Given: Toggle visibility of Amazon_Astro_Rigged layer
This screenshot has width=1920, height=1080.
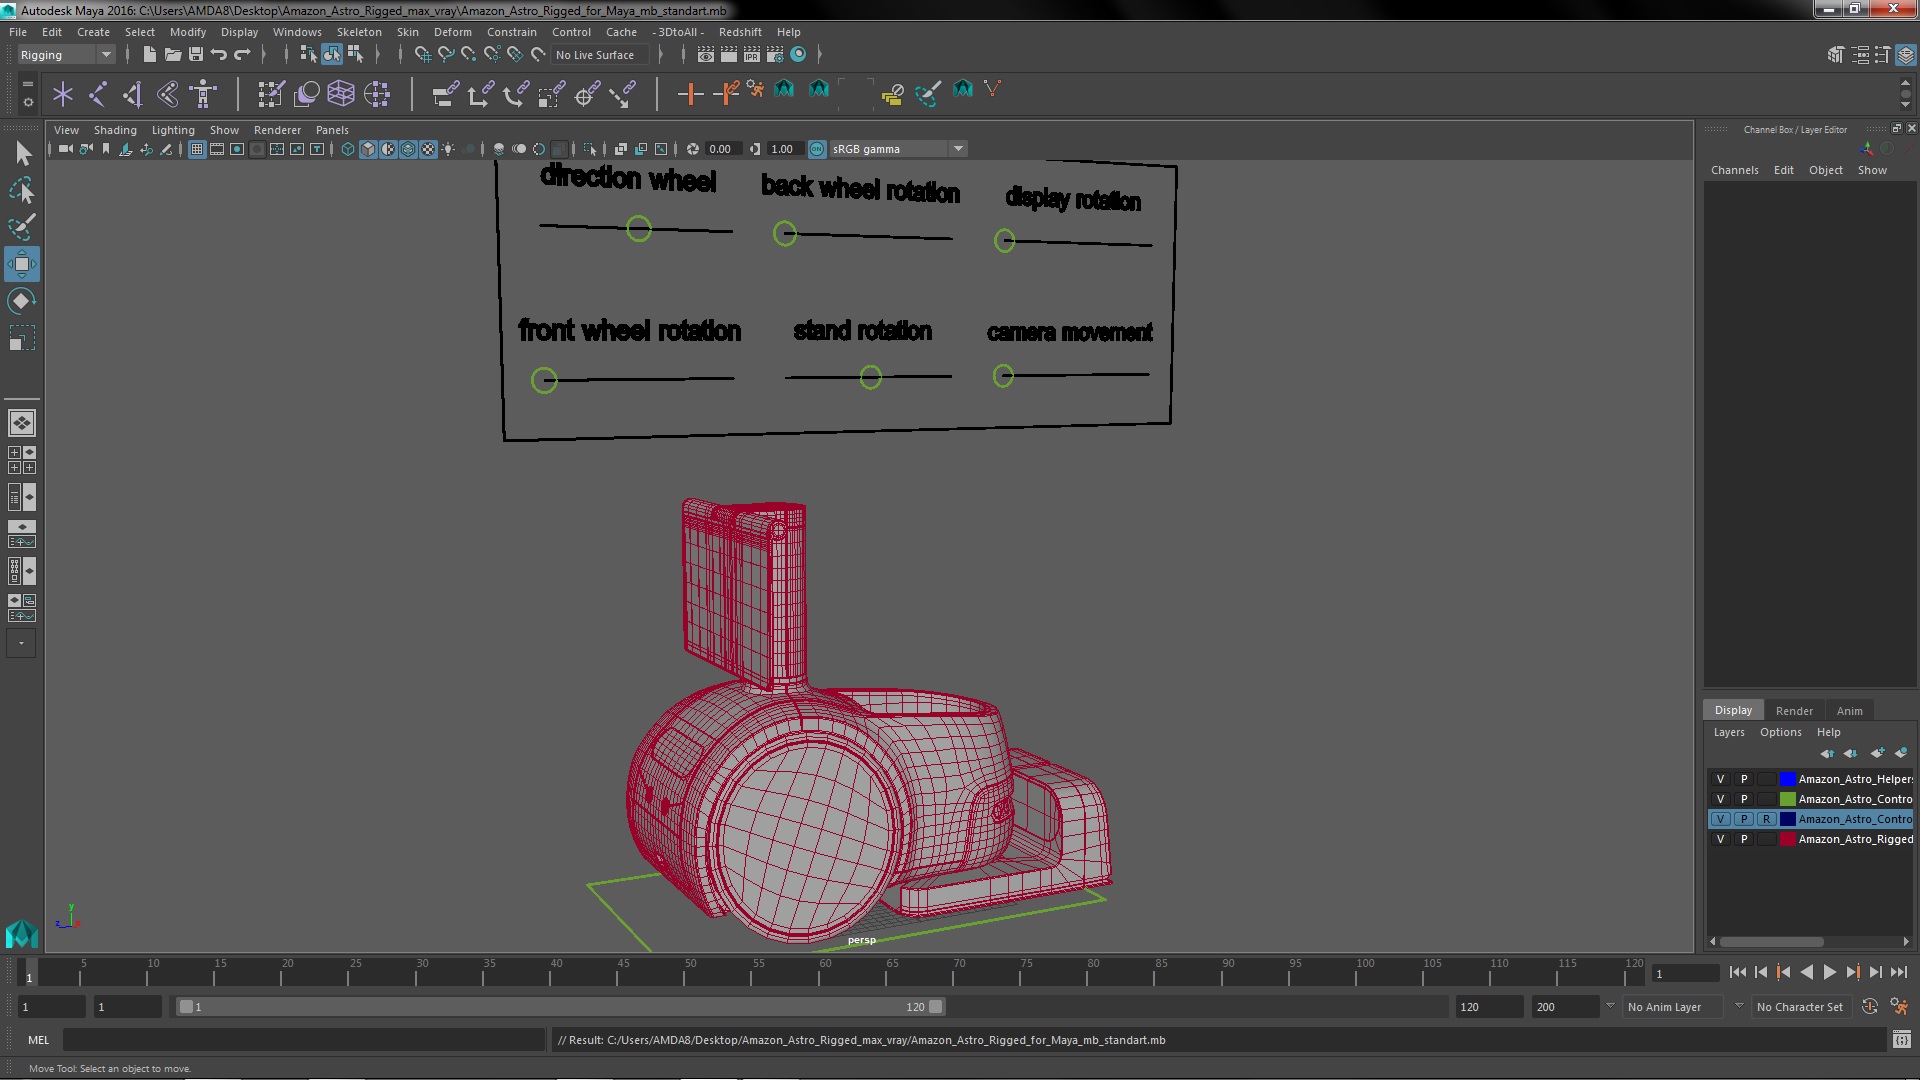Looking at the screenshot, I should click(x=1721, y=839).
